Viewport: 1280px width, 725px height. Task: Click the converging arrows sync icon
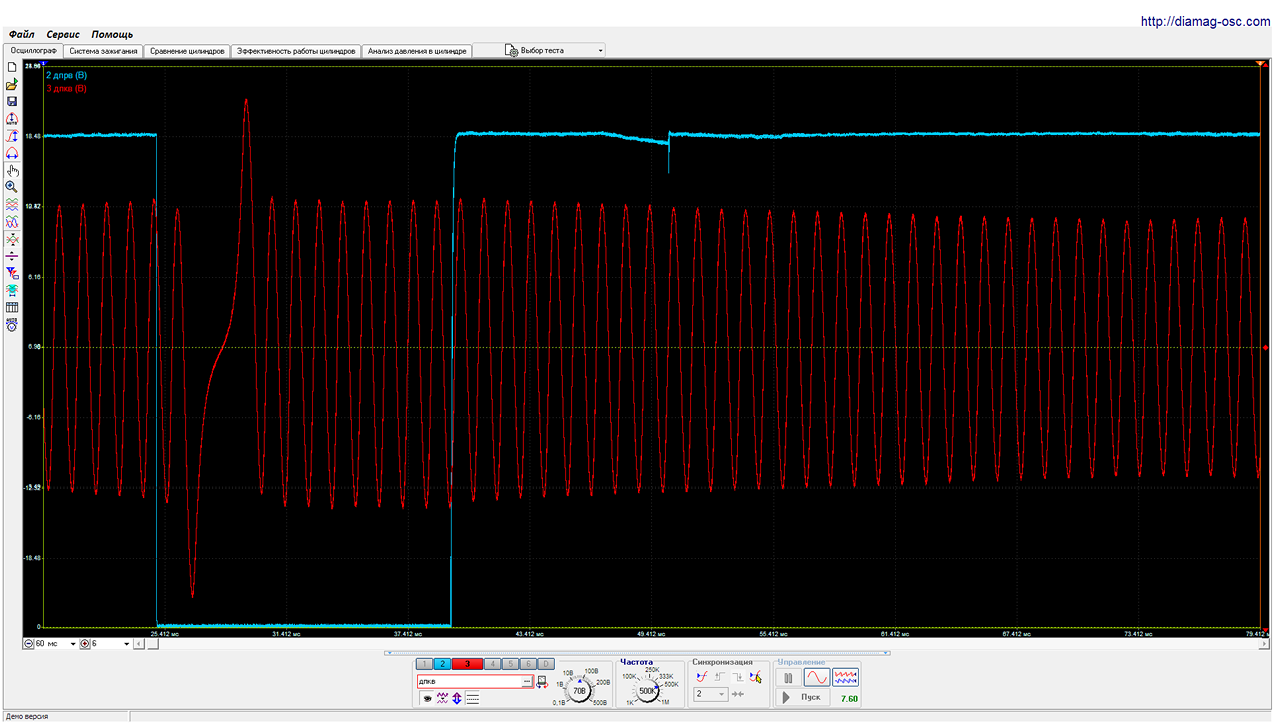click(x=738, y=694)
